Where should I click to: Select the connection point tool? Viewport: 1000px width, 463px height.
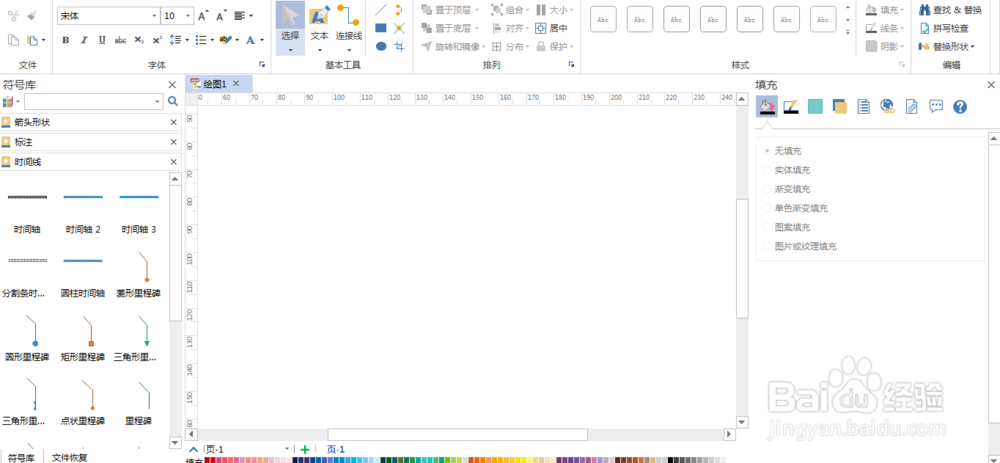pyautogui.click(x=399, y=28)
